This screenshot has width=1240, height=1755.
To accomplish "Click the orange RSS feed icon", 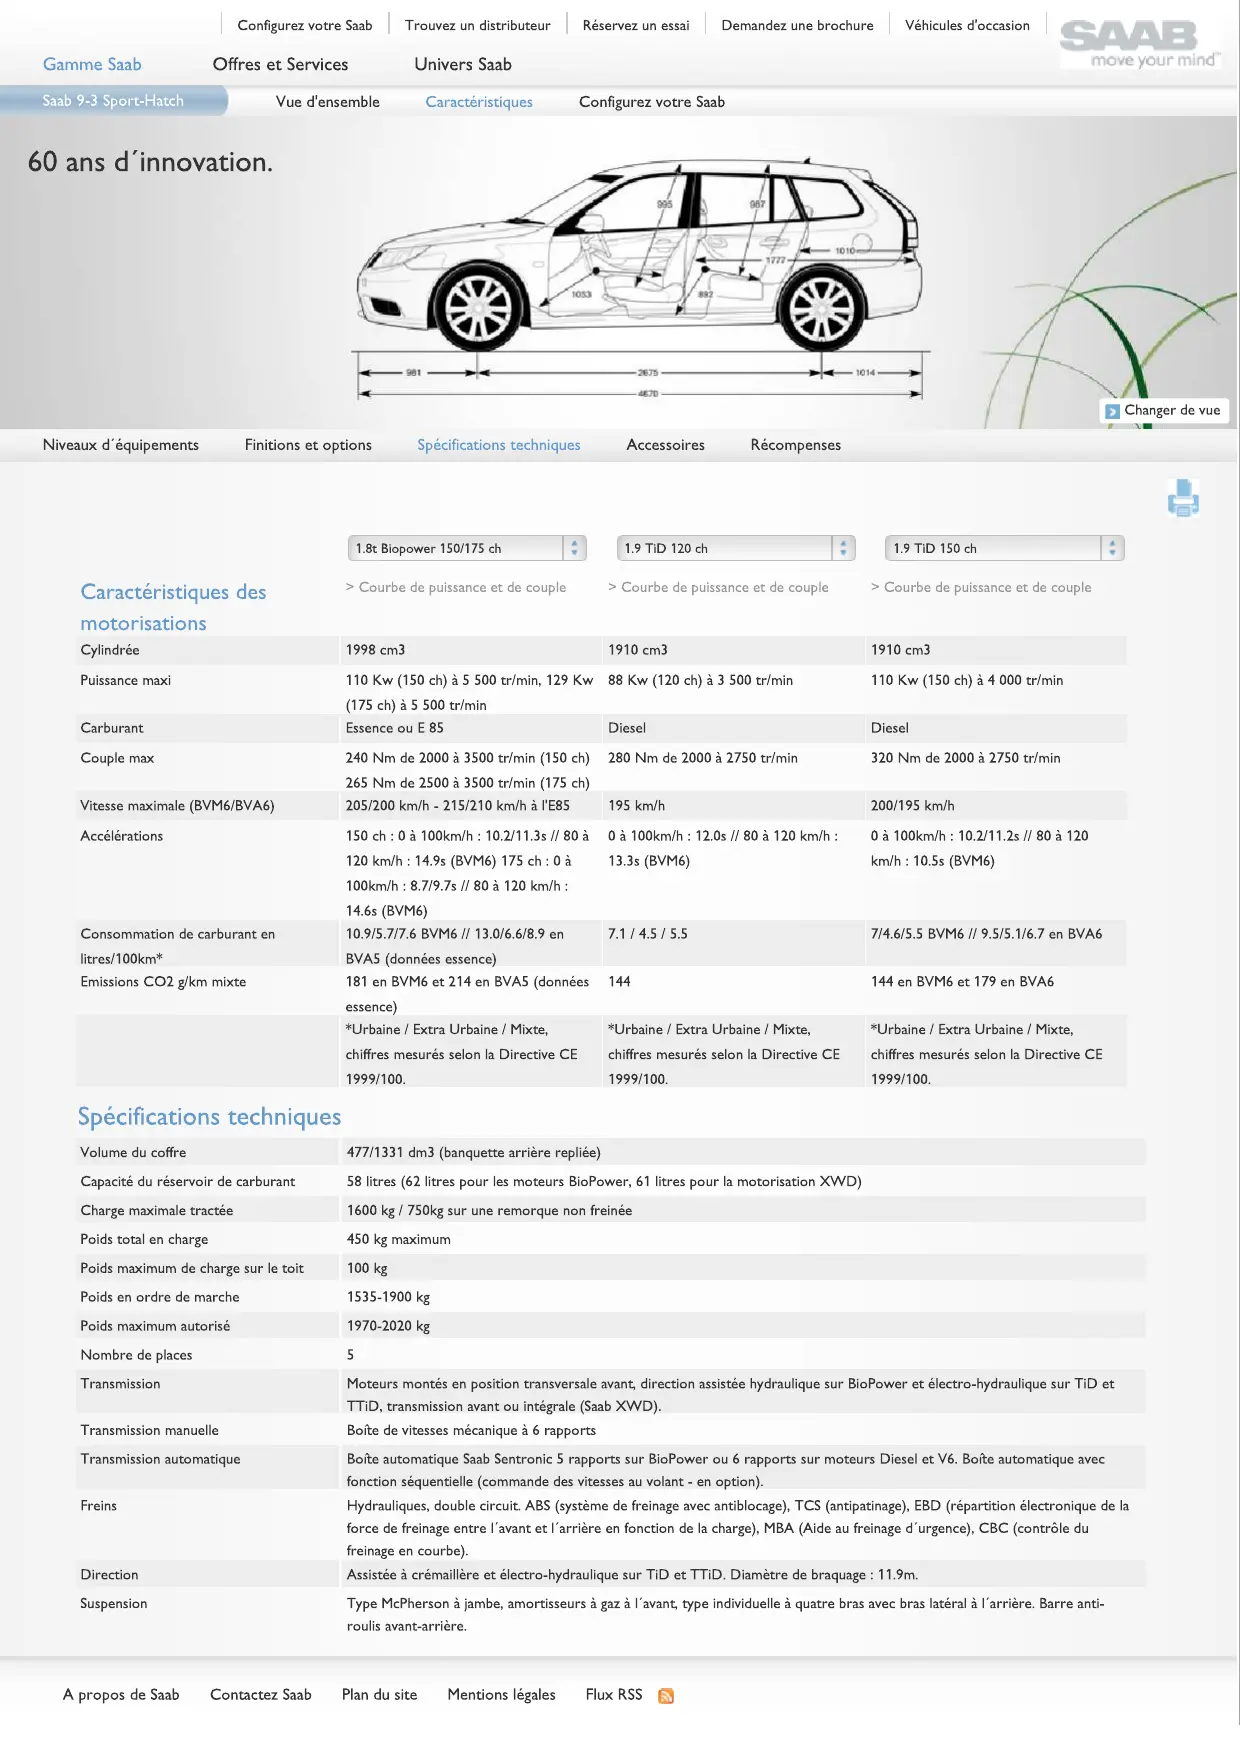I will tap(666, 1696).
